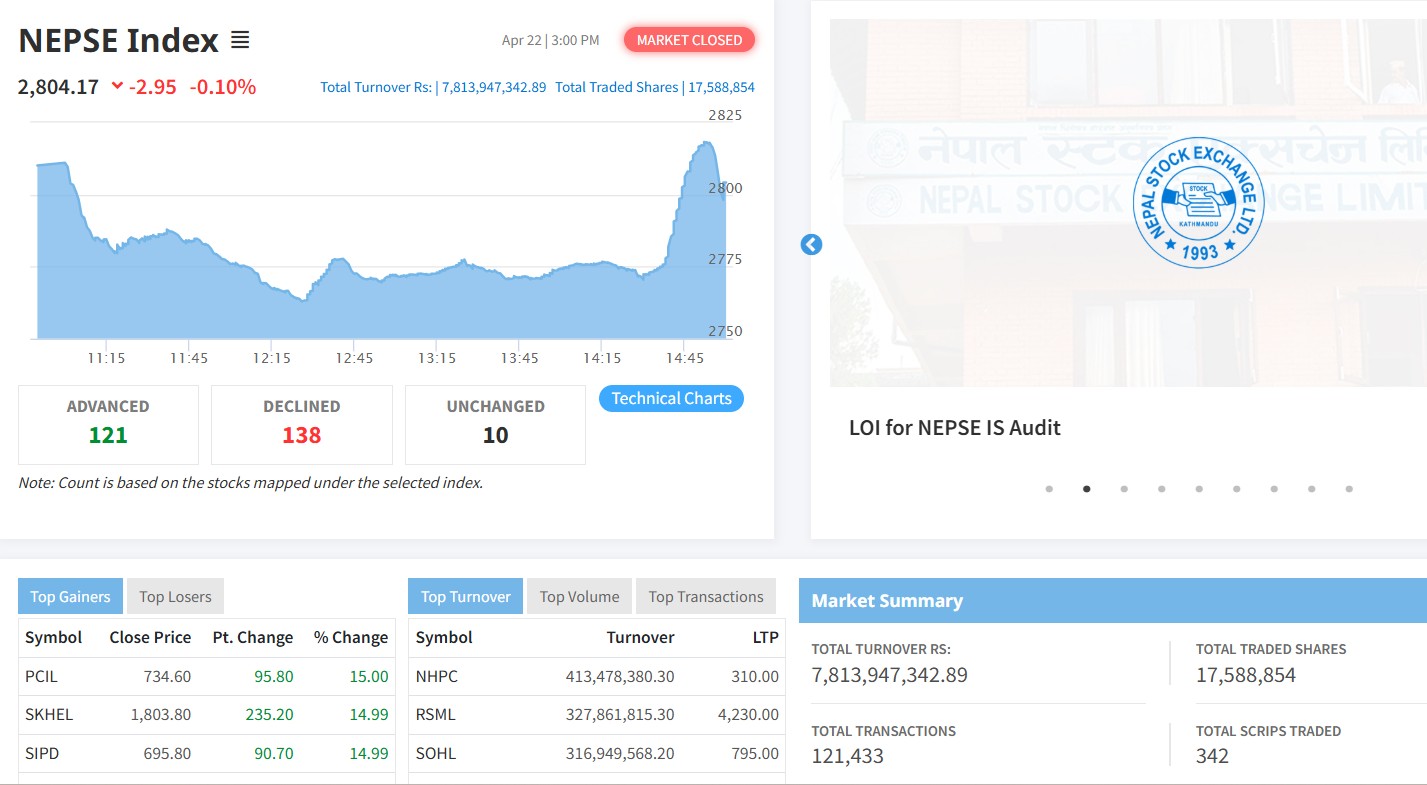Click the RSML symbol in turnover table
This screenshot has height=785, width=1427.
pyautogui.click(x=436, y=715)
